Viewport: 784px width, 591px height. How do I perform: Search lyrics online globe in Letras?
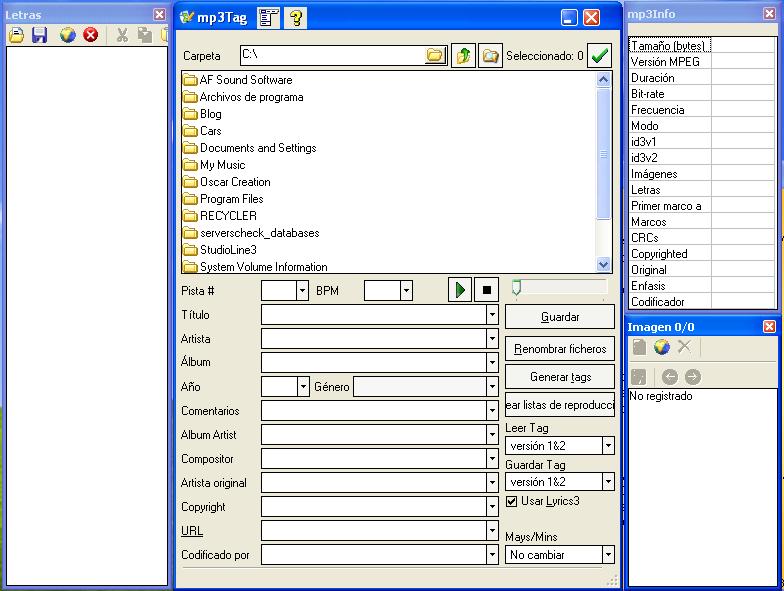pos(67,35)
